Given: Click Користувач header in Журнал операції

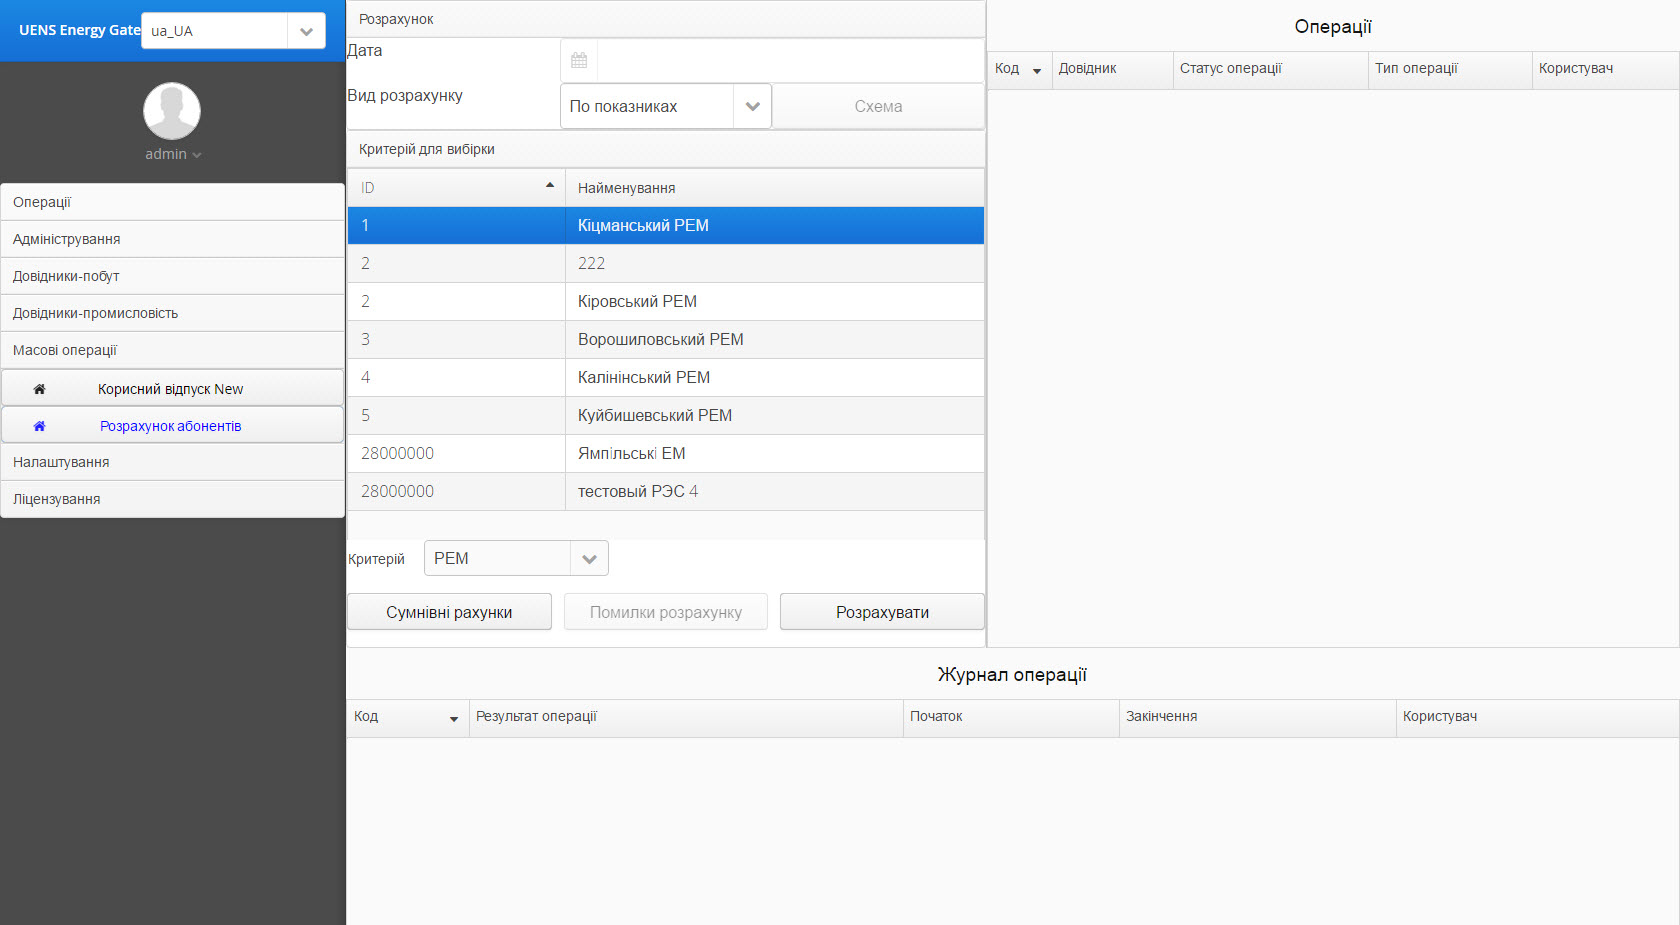Looking at the screenshot, I should click(x=1538, y=718).
